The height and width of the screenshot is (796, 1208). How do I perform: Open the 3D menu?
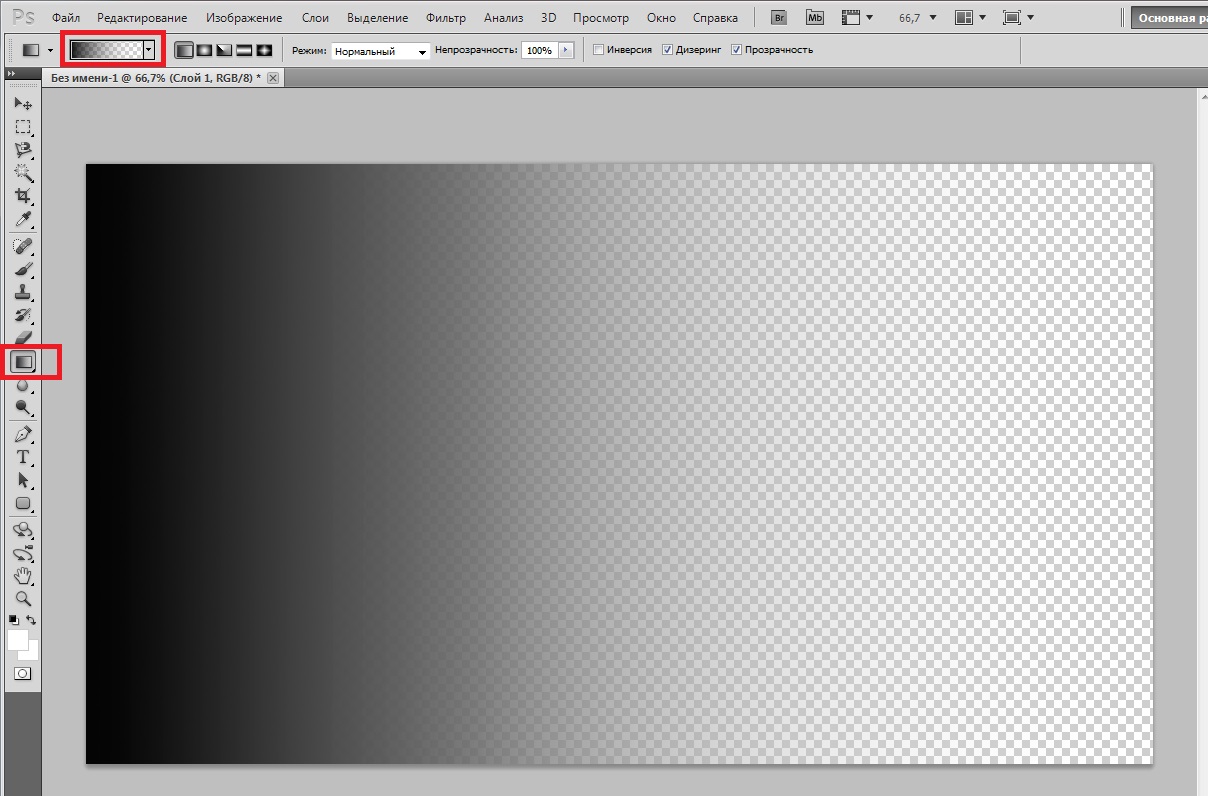pyautogui.click(x=548, y=18)
